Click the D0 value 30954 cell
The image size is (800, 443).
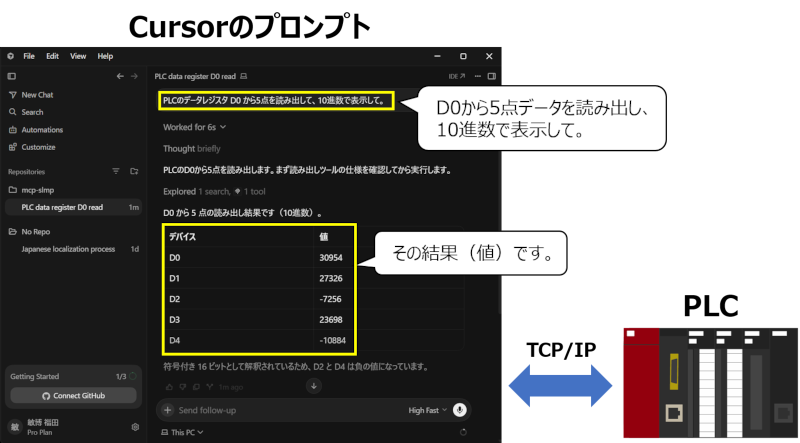(331, 258)
